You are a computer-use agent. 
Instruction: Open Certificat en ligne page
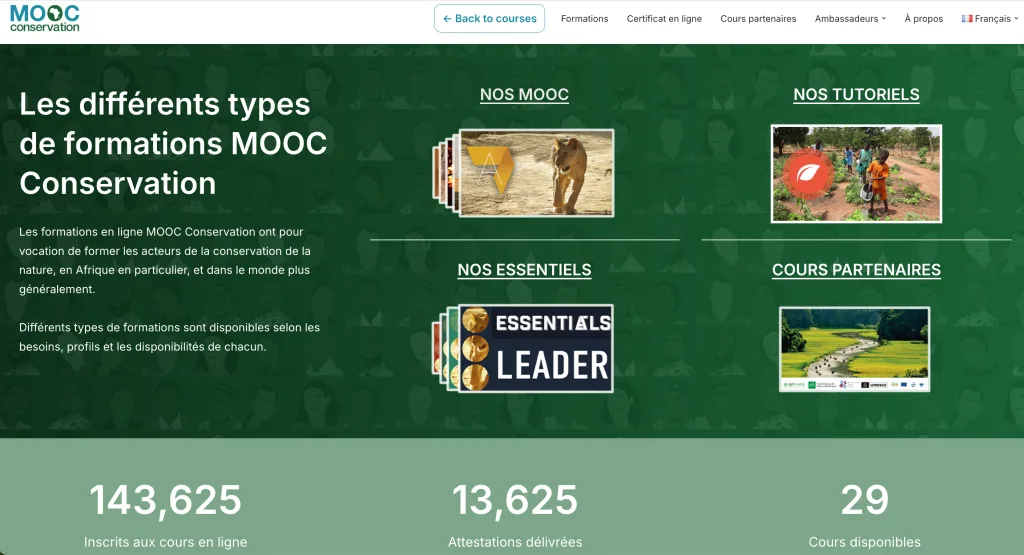[664, 19]
